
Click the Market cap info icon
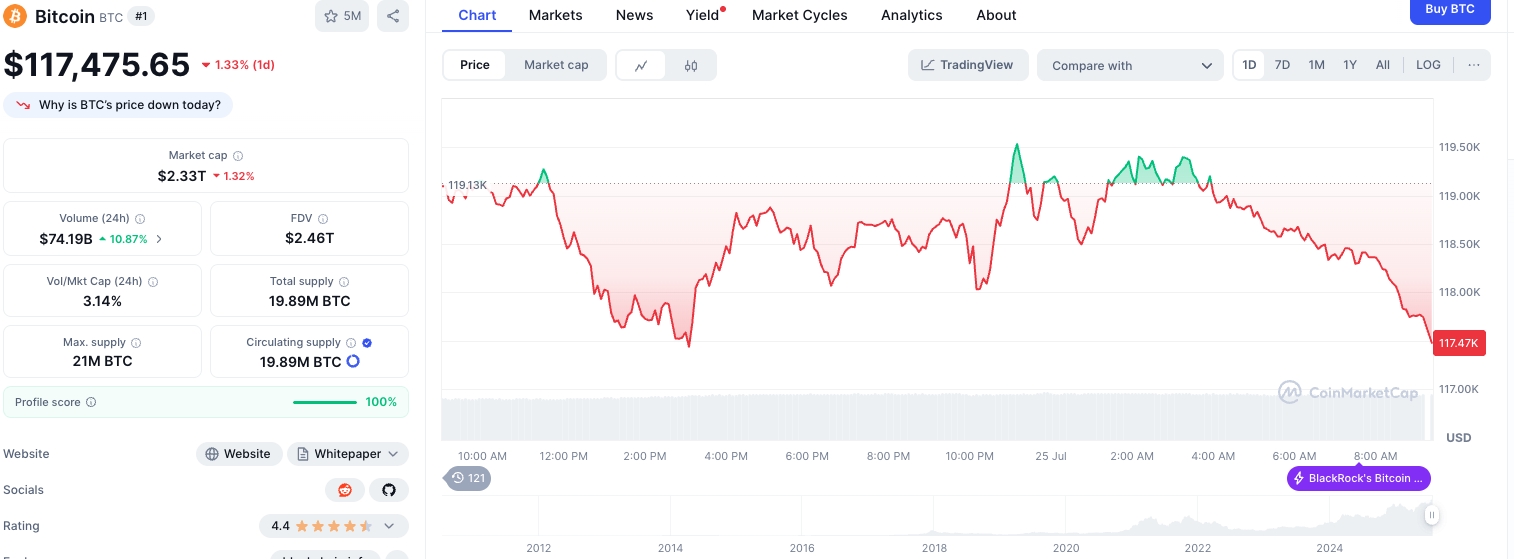tap(238, 156)
